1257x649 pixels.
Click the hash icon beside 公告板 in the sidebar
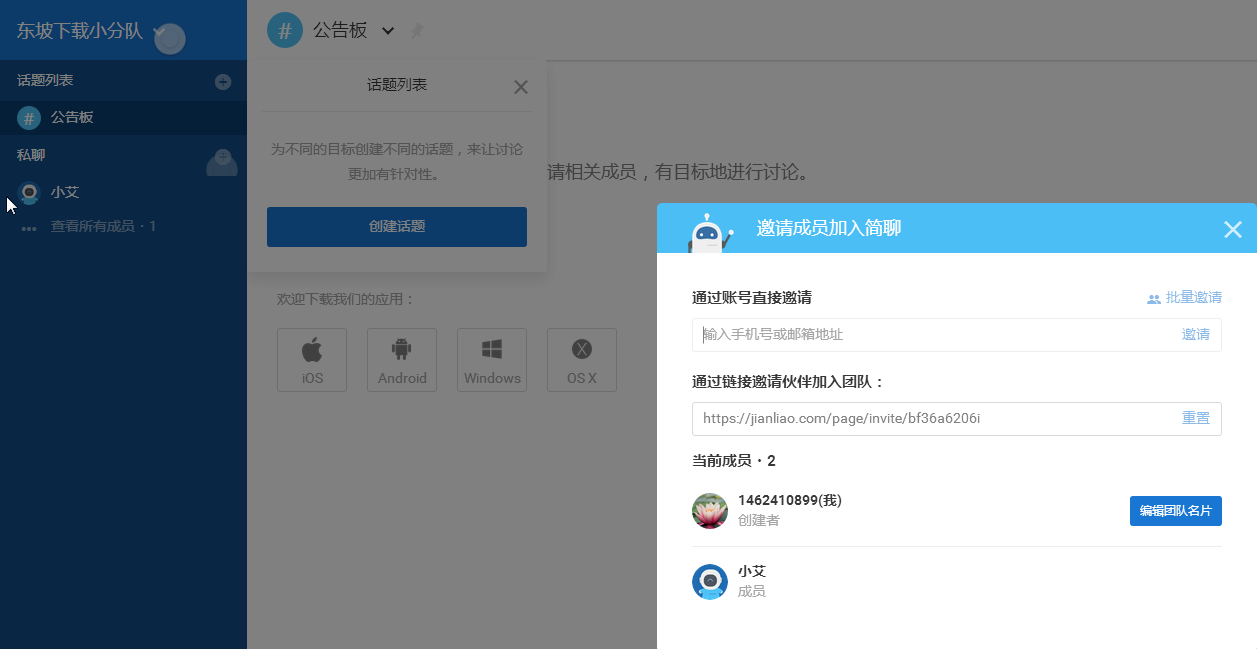[29, 117]
